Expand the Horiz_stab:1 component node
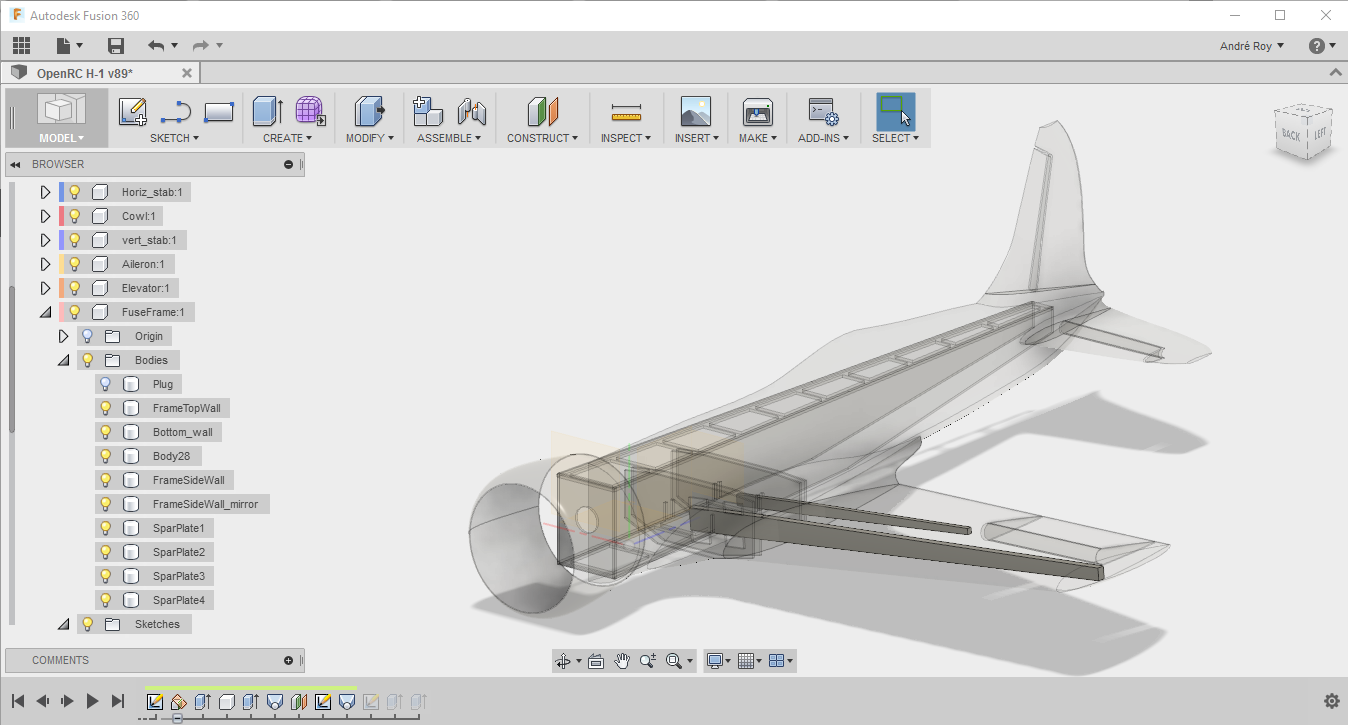The image size is (1348, 725). (45, 192)
